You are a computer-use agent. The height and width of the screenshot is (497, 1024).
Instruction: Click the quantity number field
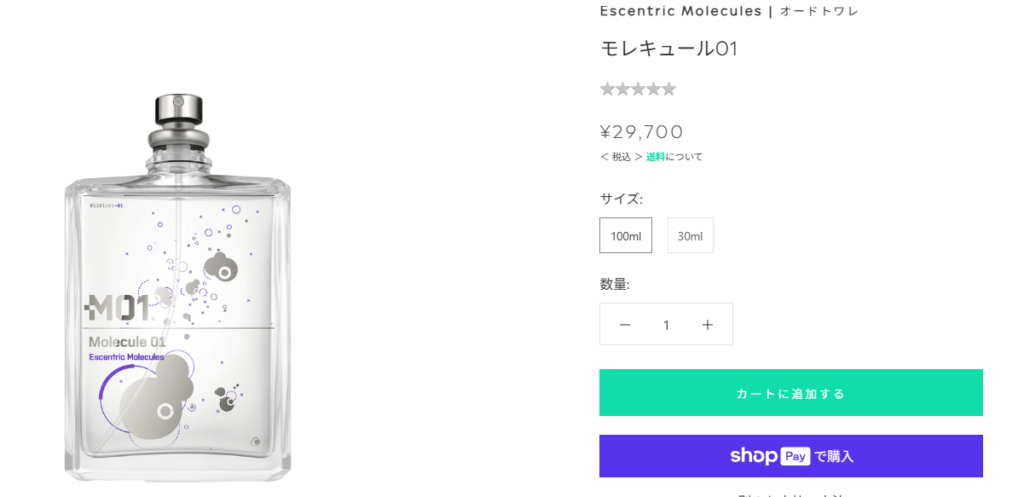coord(666,325)
